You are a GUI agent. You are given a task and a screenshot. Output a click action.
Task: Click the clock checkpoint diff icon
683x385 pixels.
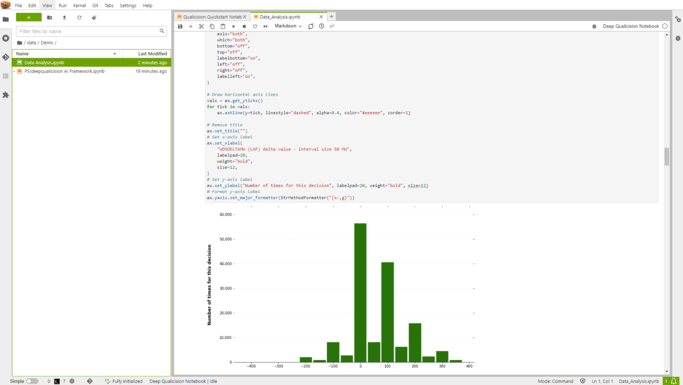point(321,27)
